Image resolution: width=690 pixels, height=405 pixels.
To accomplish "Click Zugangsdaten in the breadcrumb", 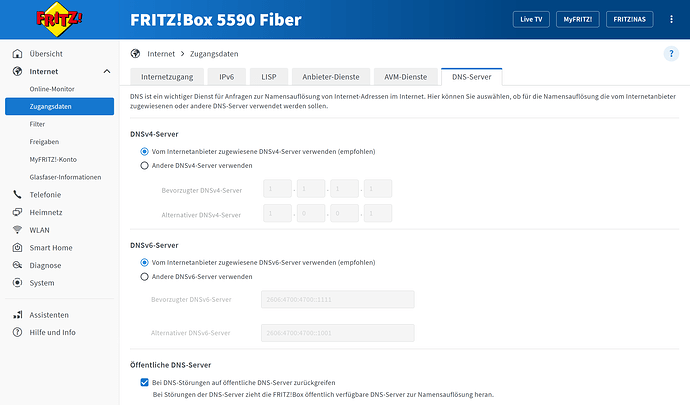I will (x=214, y=54).
